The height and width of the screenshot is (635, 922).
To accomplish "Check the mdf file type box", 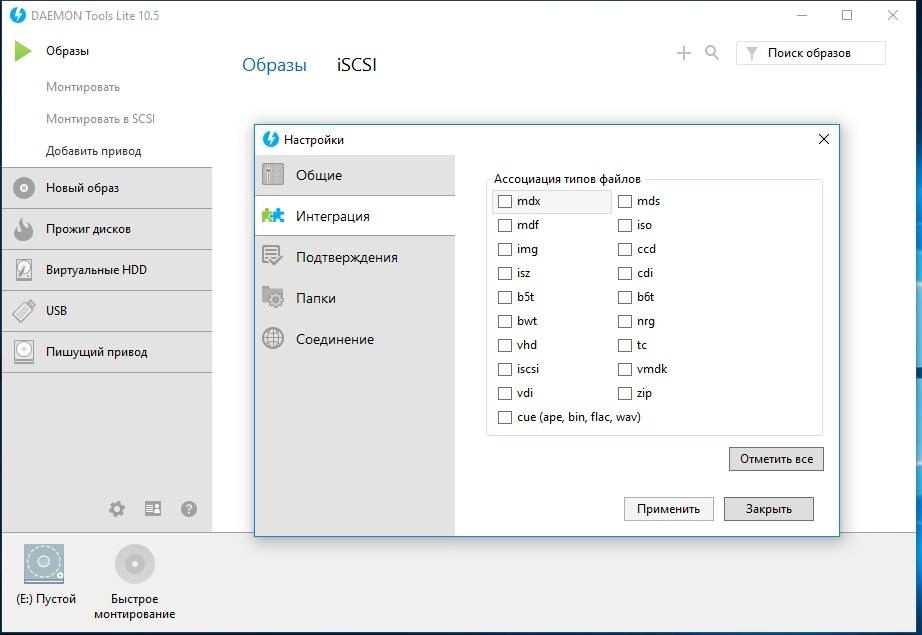I will [505, 226].
